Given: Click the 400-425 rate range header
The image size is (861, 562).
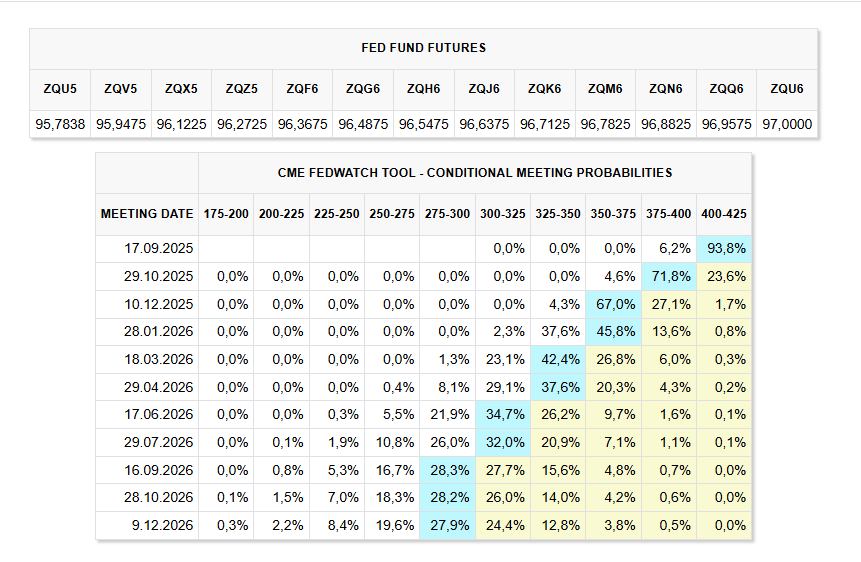Looking at the screenshot, I should point(724,214).
